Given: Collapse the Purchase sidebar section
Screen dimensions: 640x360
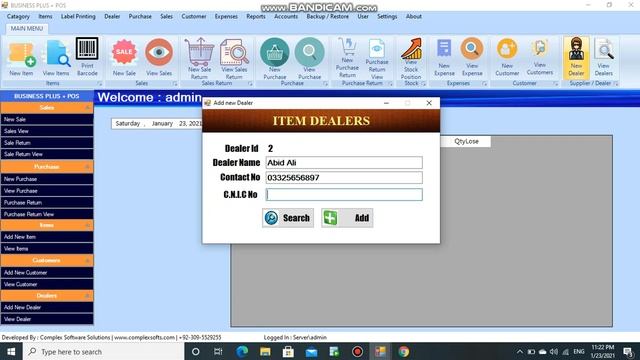Looking at the screenshot, I should coord(87,167).
